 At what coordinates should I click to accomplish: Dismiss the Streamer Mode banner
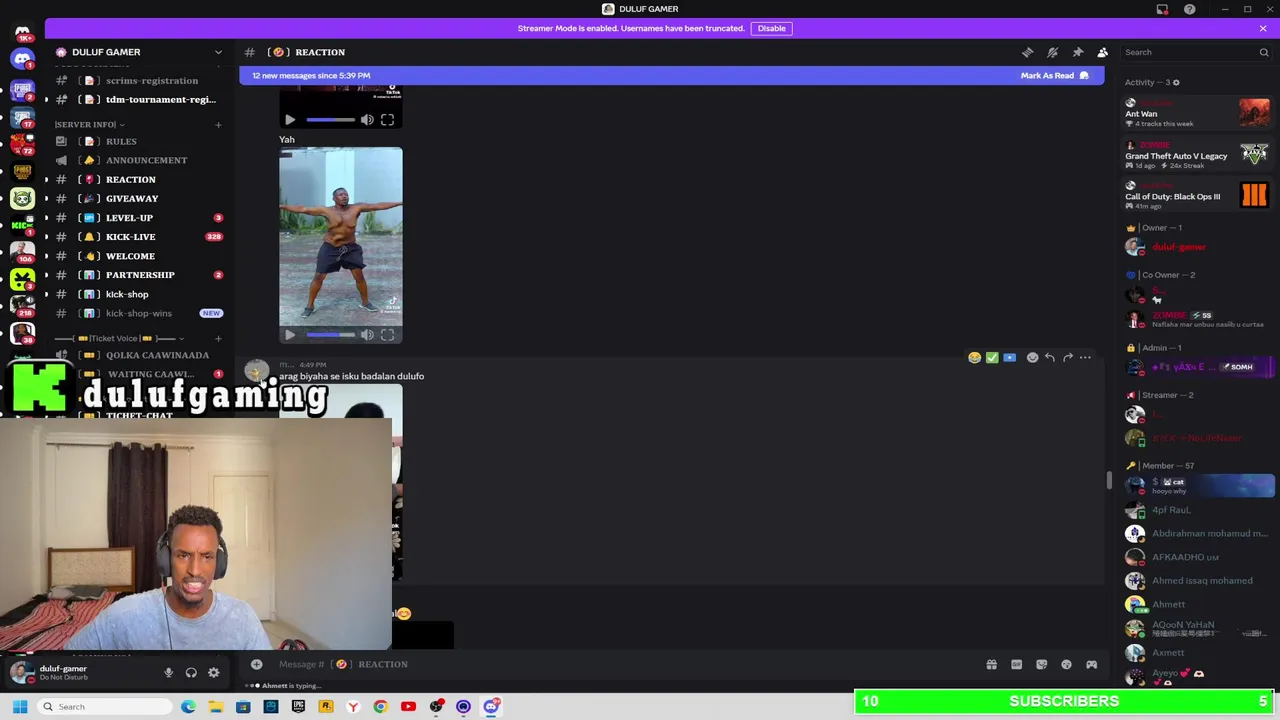[1263, 28]
